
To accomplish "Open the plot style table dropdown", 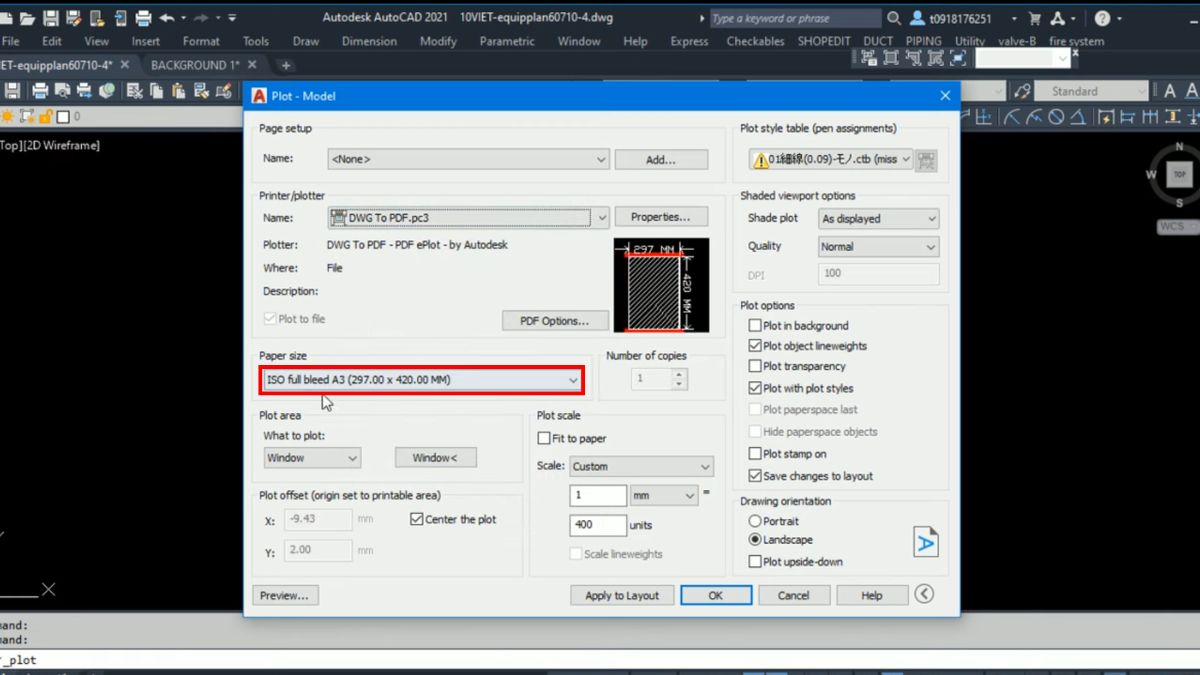I will [x=830, y=159].
